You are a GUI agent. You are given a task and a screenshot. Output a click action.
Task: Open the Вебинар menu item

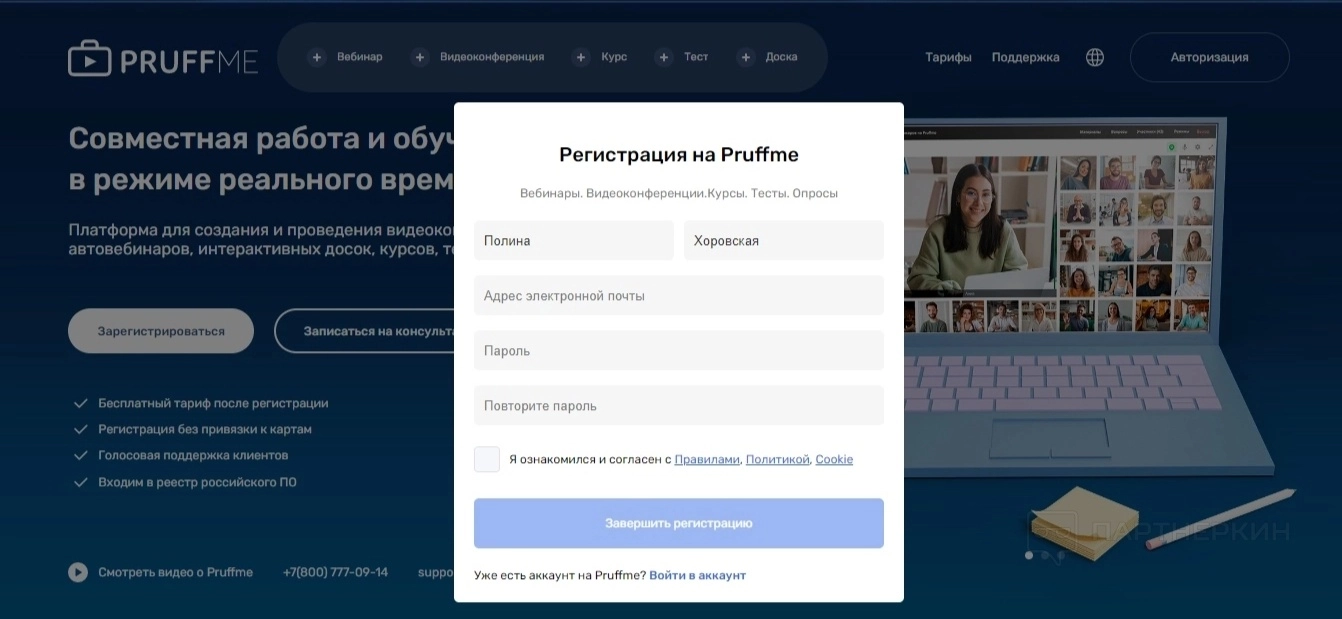tap(360, 57)
